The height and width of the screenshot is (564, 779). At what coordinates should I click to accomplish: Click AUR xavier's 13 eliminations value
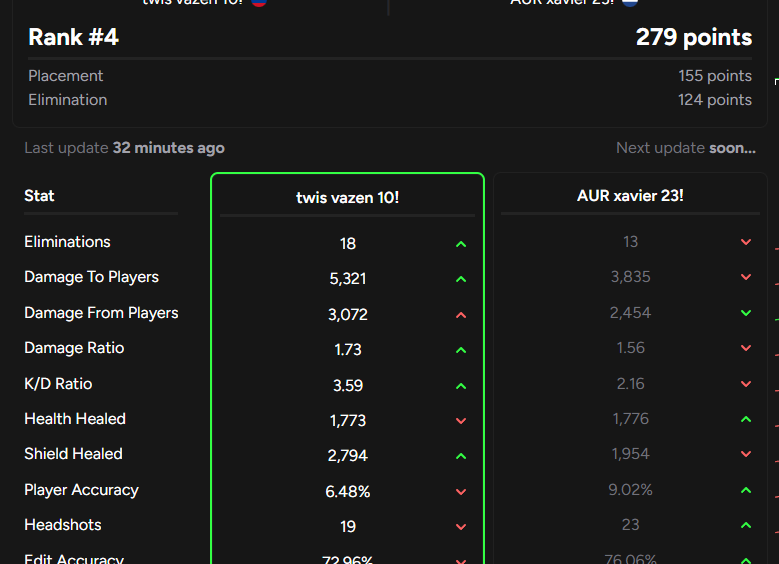(x=630, y=242)
